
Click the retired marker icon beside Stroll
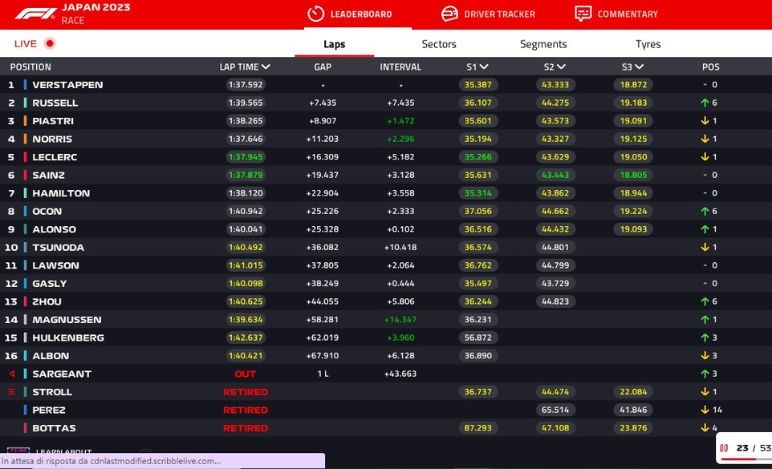[13, 392]
